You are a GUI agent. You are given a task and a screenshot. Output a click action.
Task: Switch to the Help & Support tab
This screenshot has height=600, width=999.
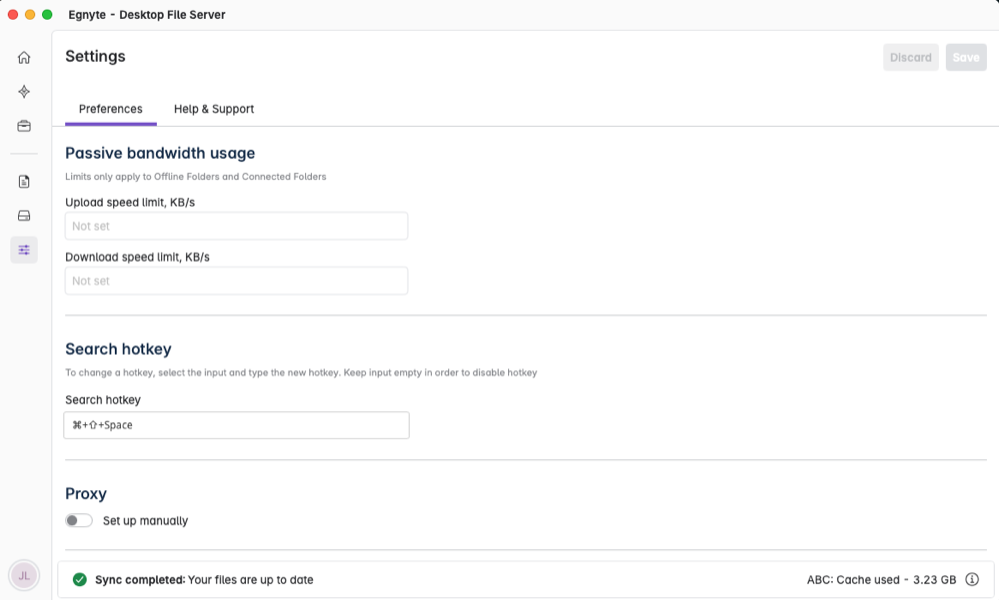[x=214, y=109]
